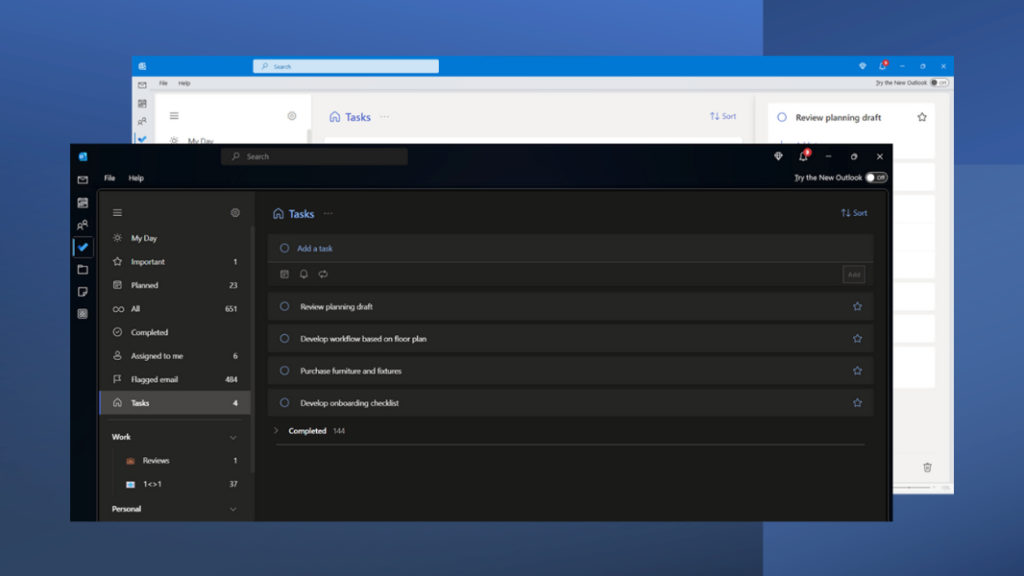Select the Calendar icon in the left rail
Viewport: 1024px width, 576px height.
[x=82, y=203]
